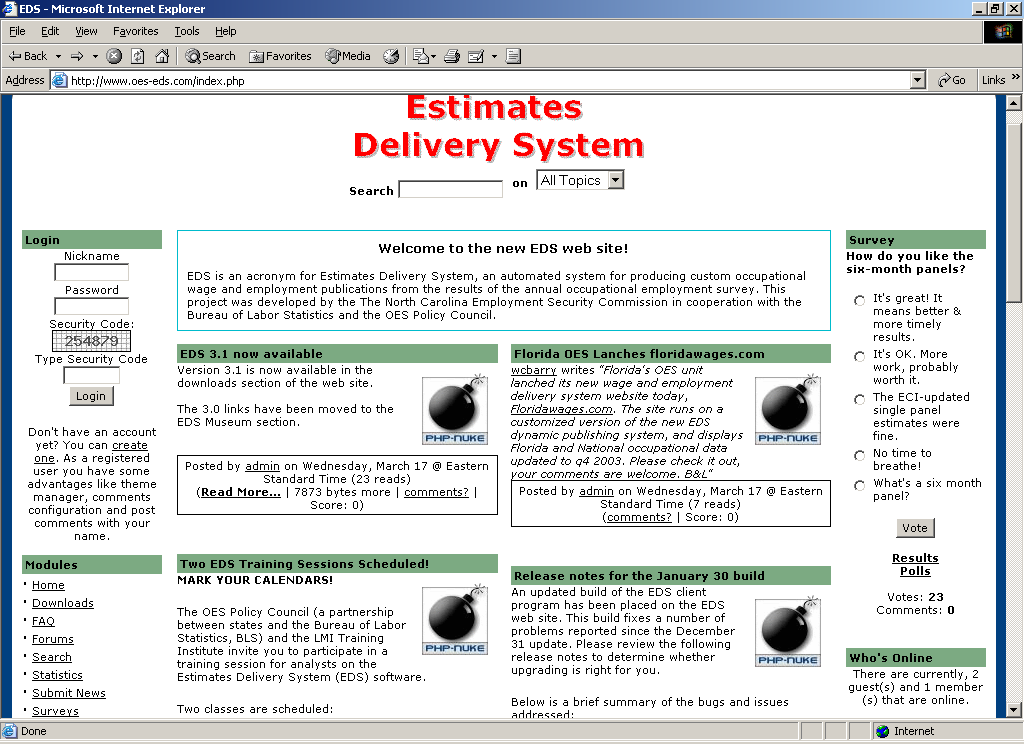
Task: Open the Downloads module link
Action: tap(62, 603)
